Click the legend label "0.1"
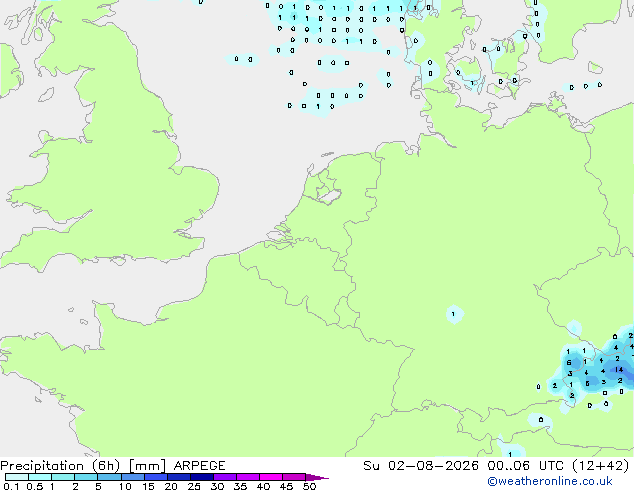 [11, 486]
